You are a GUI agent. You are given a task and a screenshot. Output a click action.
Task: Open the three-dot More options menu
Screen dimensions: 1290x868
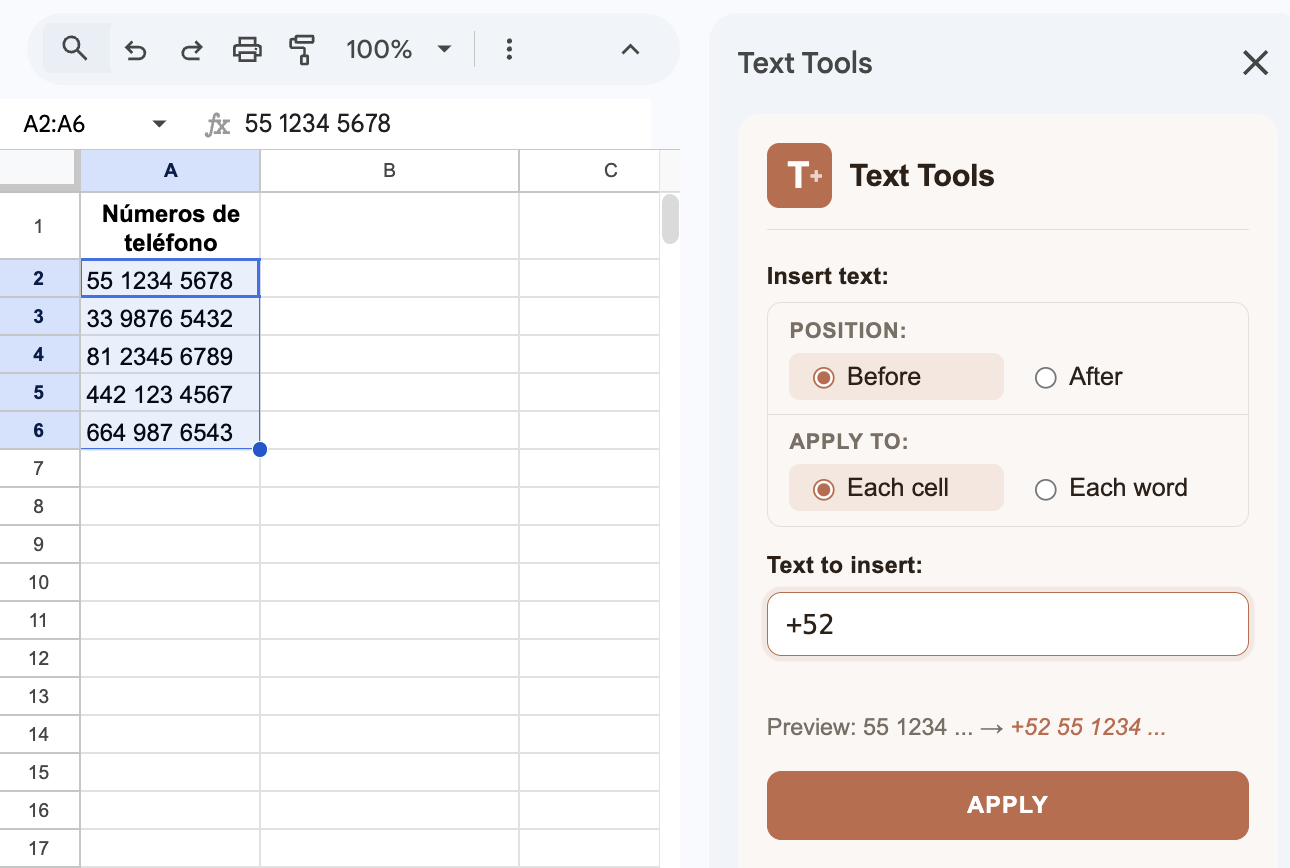coord(510,48)
